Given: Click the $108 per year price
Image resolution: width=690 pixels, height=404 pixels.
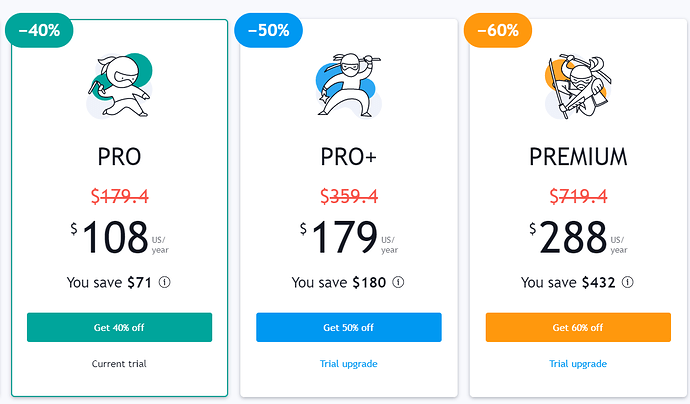Looking at the screenshot, I should pyautogui.click(x=119, y=238).
